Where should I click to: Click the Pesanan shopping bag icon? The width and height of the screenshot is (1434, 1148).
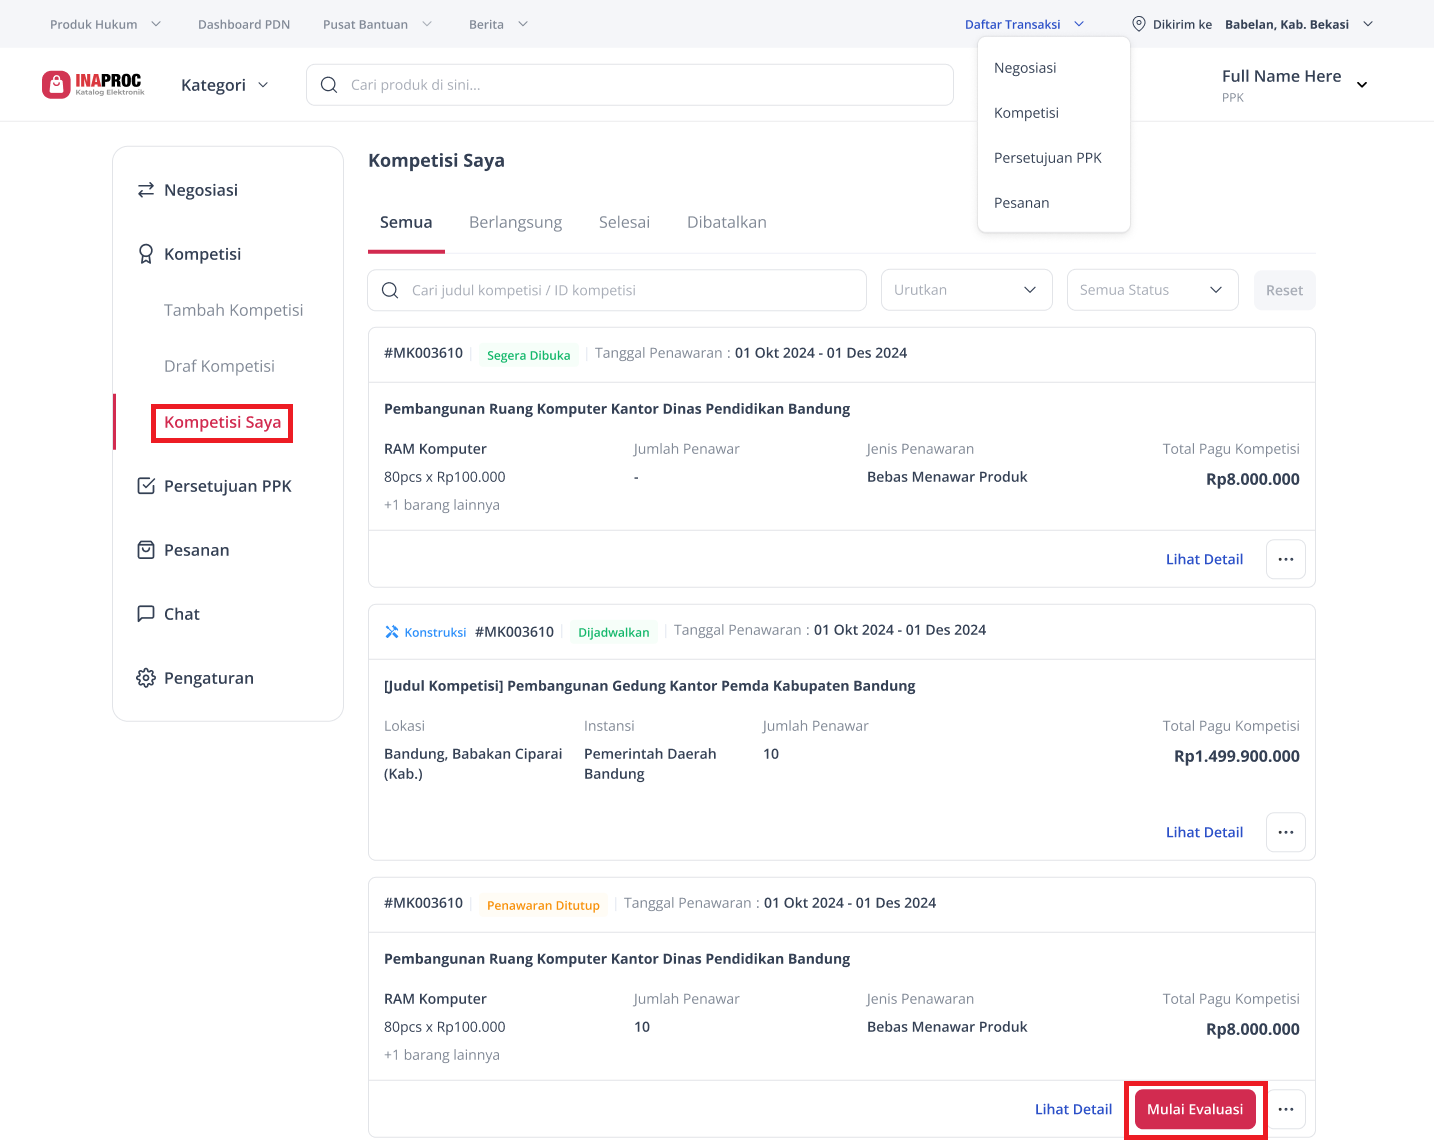(146, 550)
